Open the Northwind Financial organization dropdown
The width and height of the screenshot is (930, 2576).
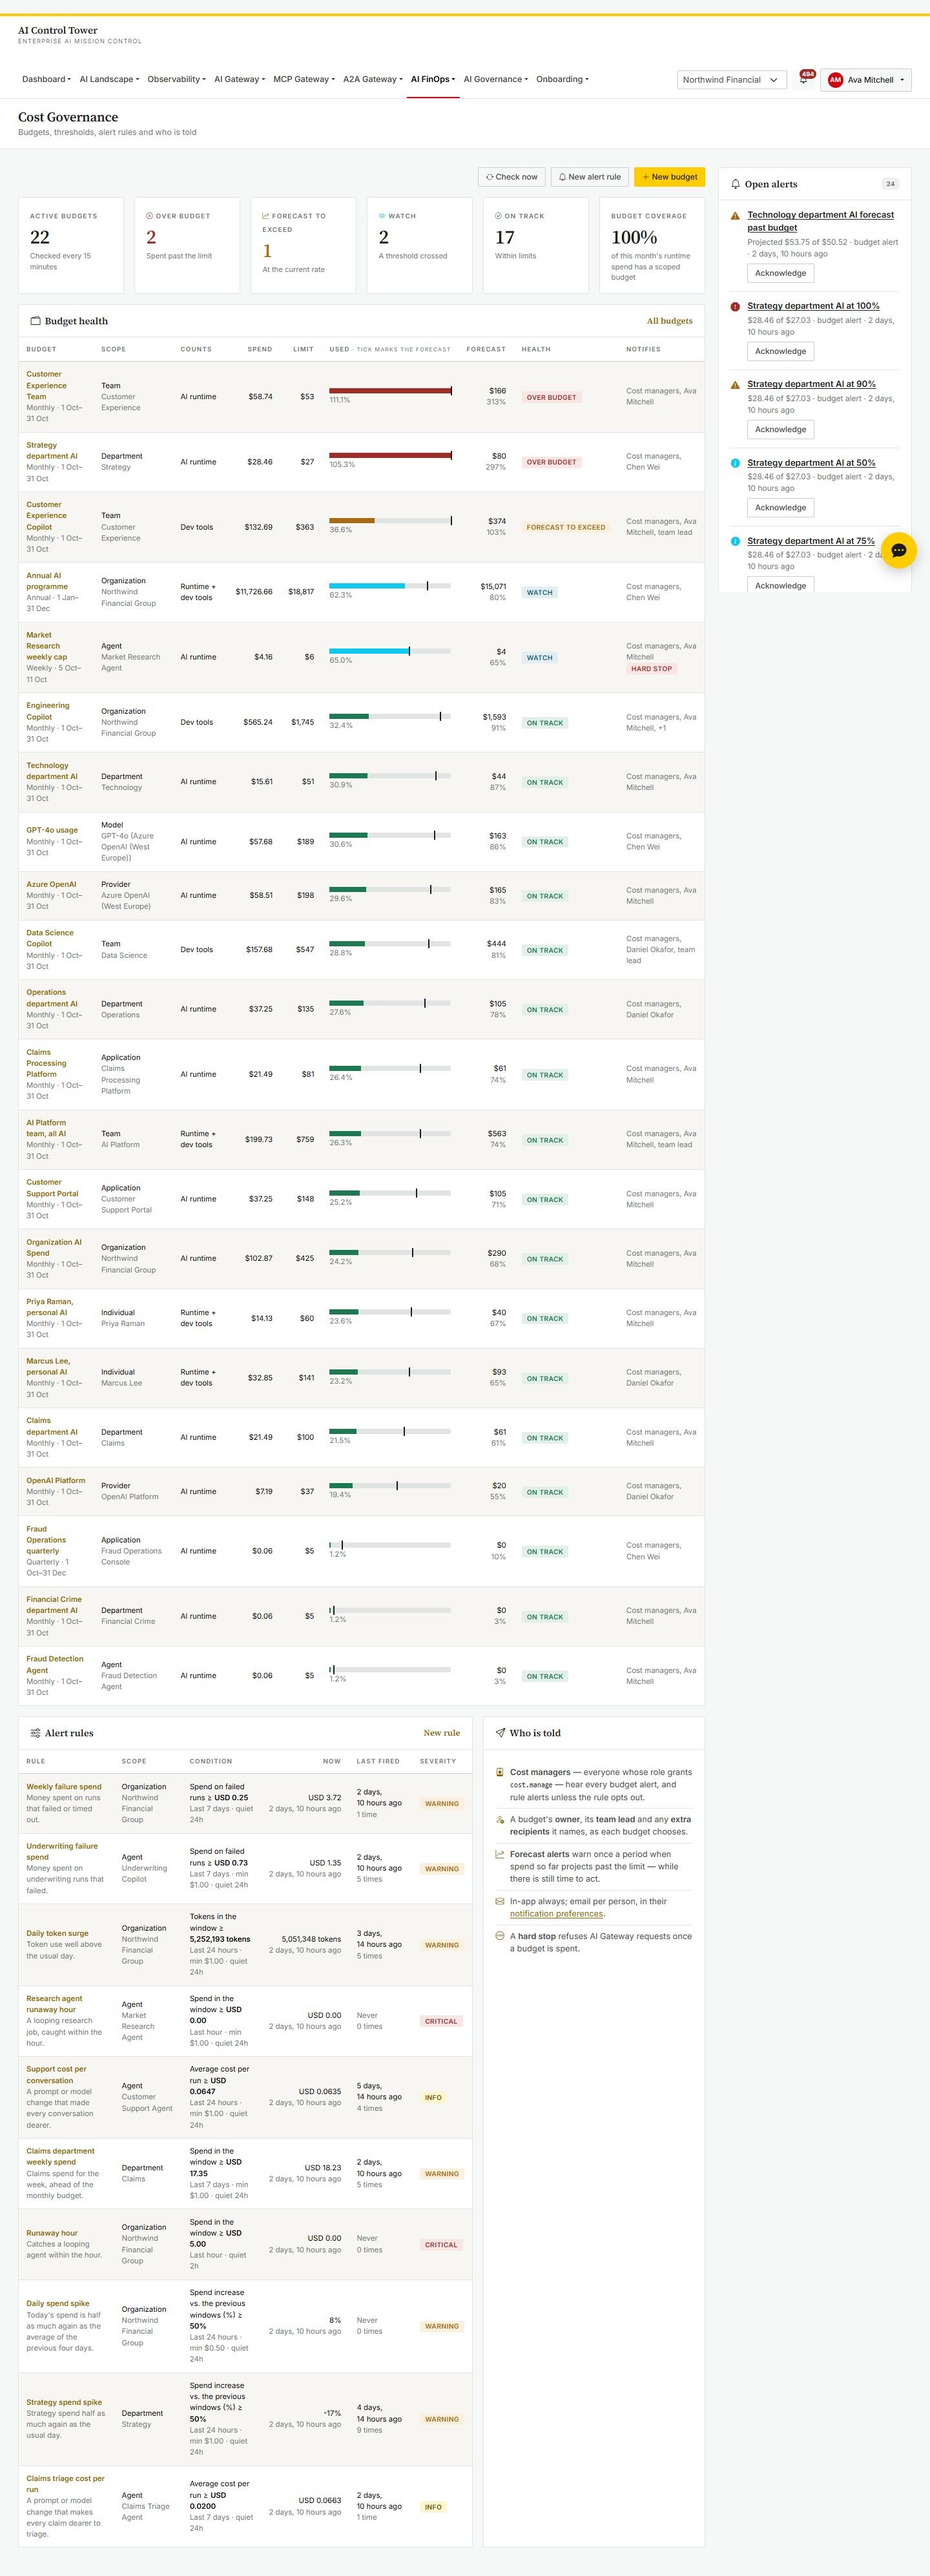pos(732,80)
